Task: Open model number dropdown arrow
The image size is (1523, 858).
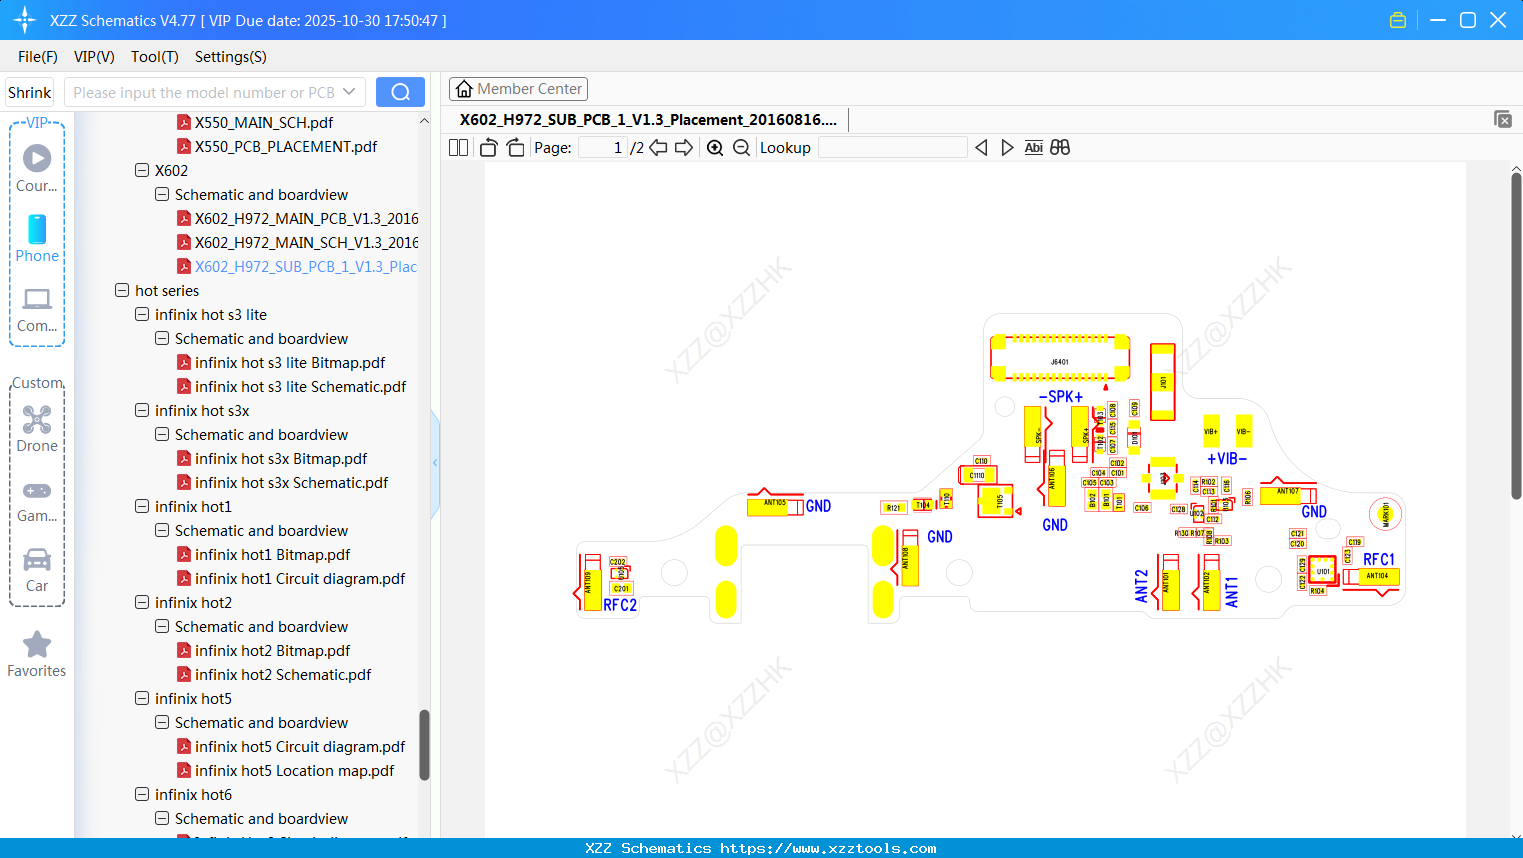Action: tap(349, 92)
